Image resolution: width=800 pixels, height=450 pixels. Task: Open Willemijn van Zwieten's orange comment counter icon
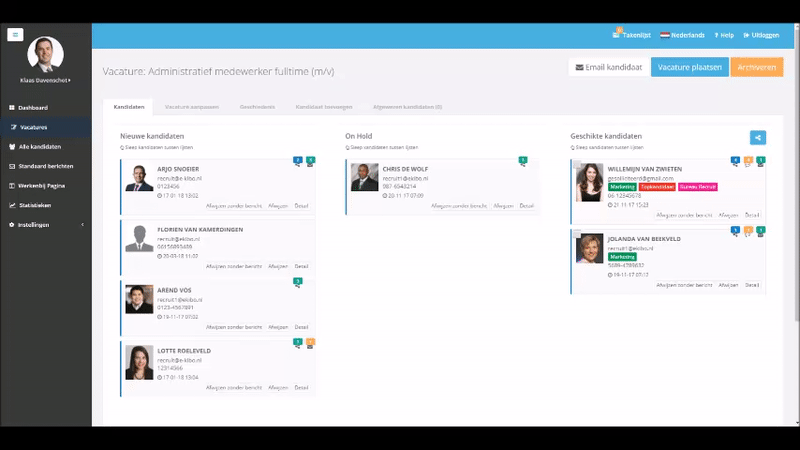pyautogui.click(x=748, y=162)
